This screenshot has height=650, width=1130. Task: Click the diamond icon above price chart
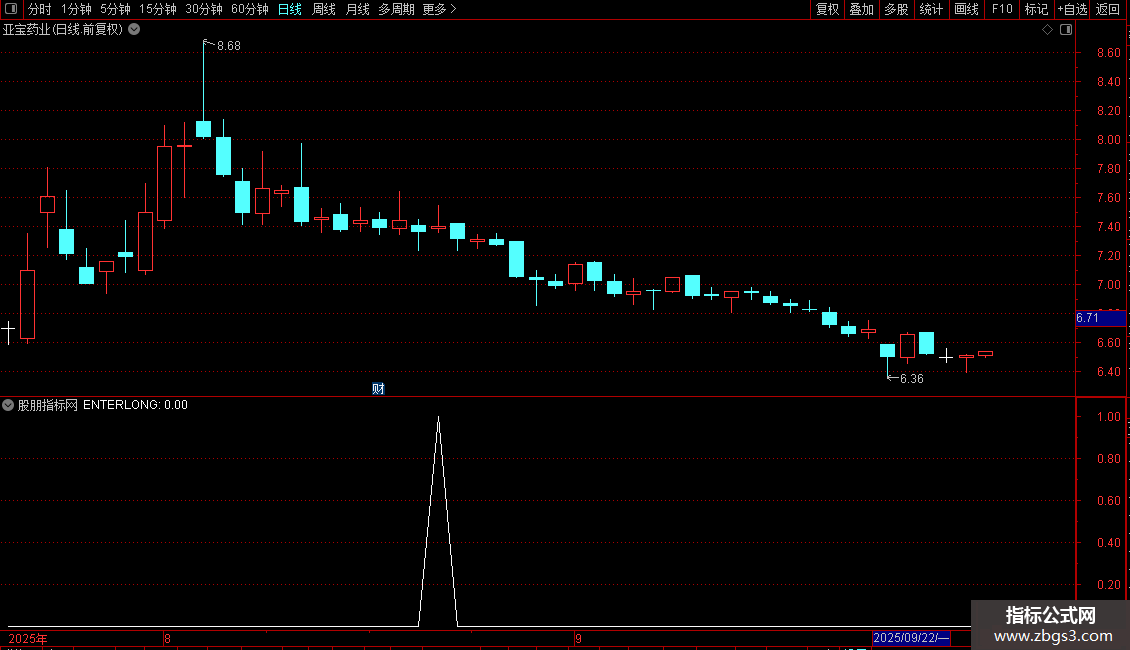point(1047,30)
